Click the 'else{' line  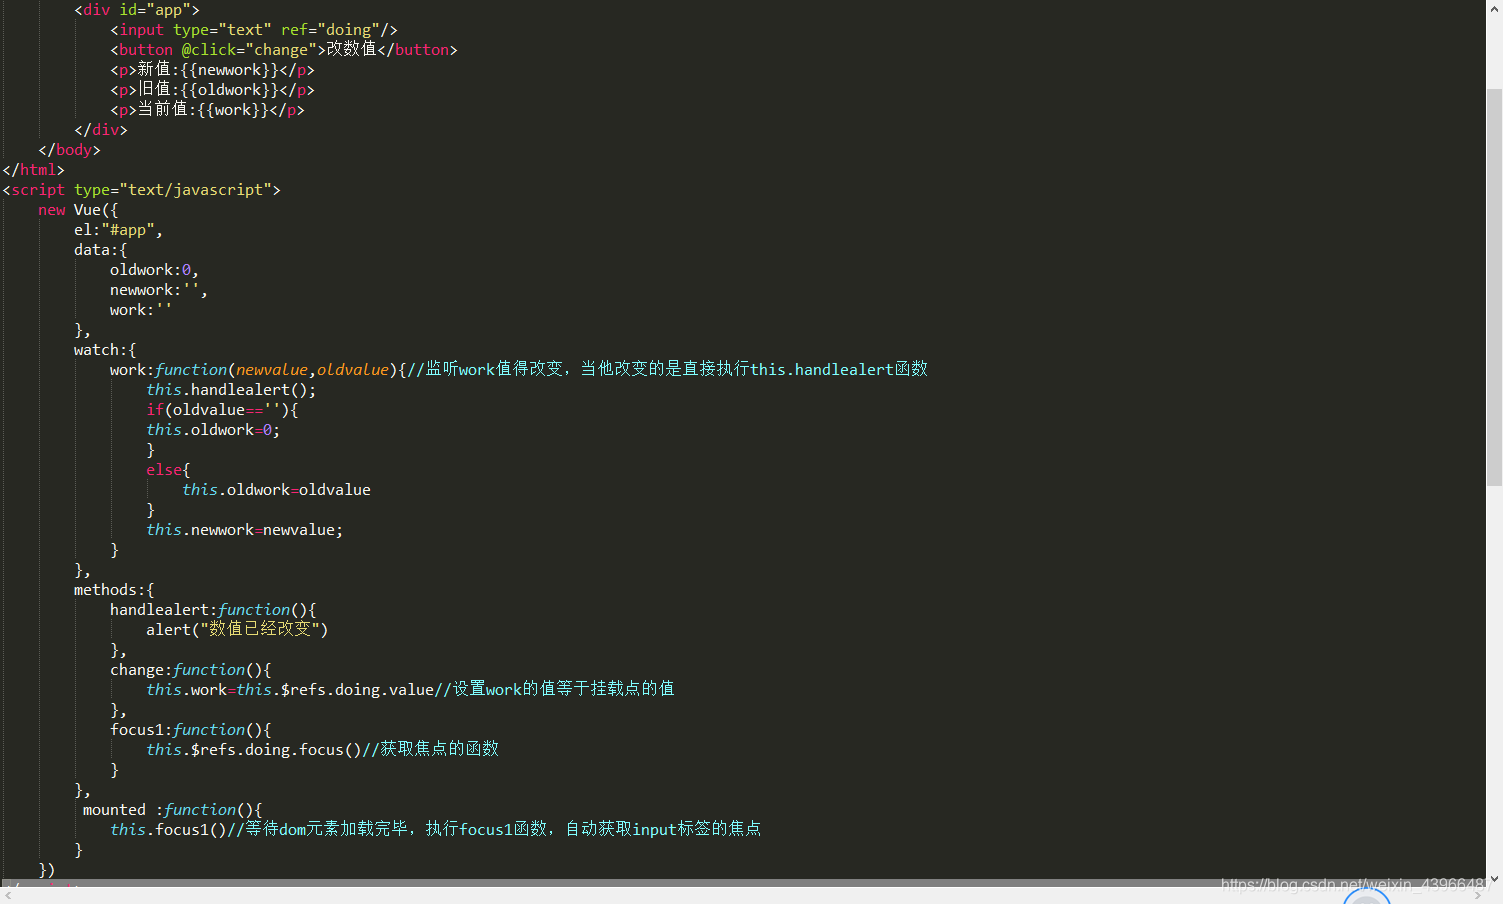(168, 470)
